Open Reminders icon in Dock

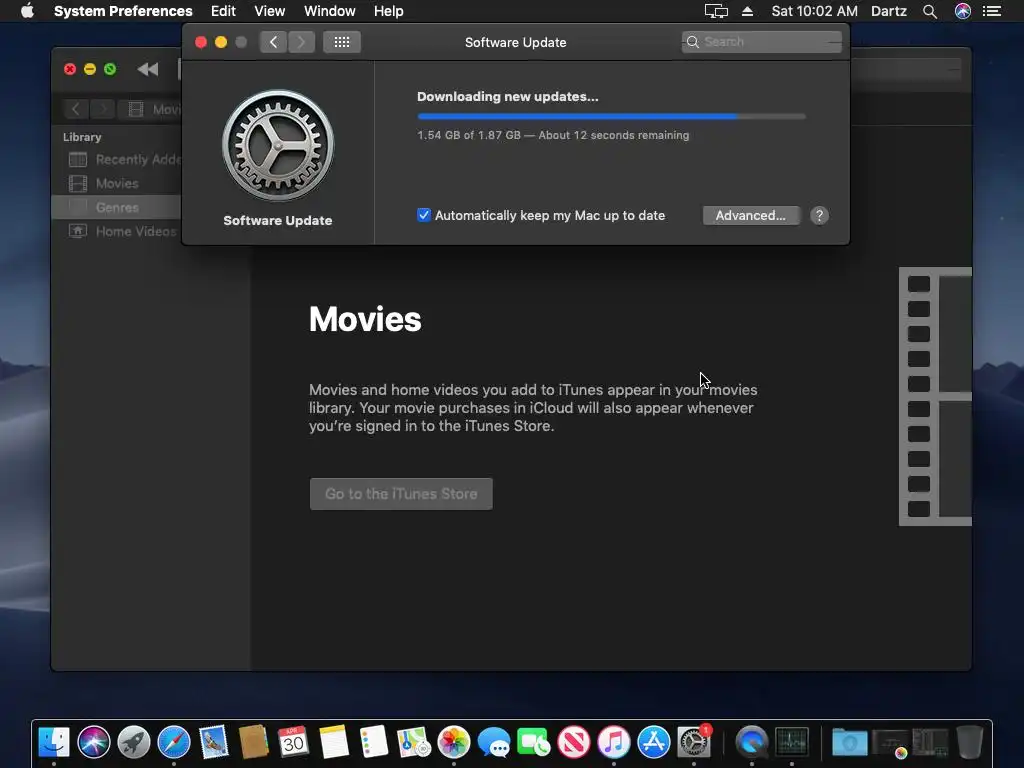pos(374,742)
